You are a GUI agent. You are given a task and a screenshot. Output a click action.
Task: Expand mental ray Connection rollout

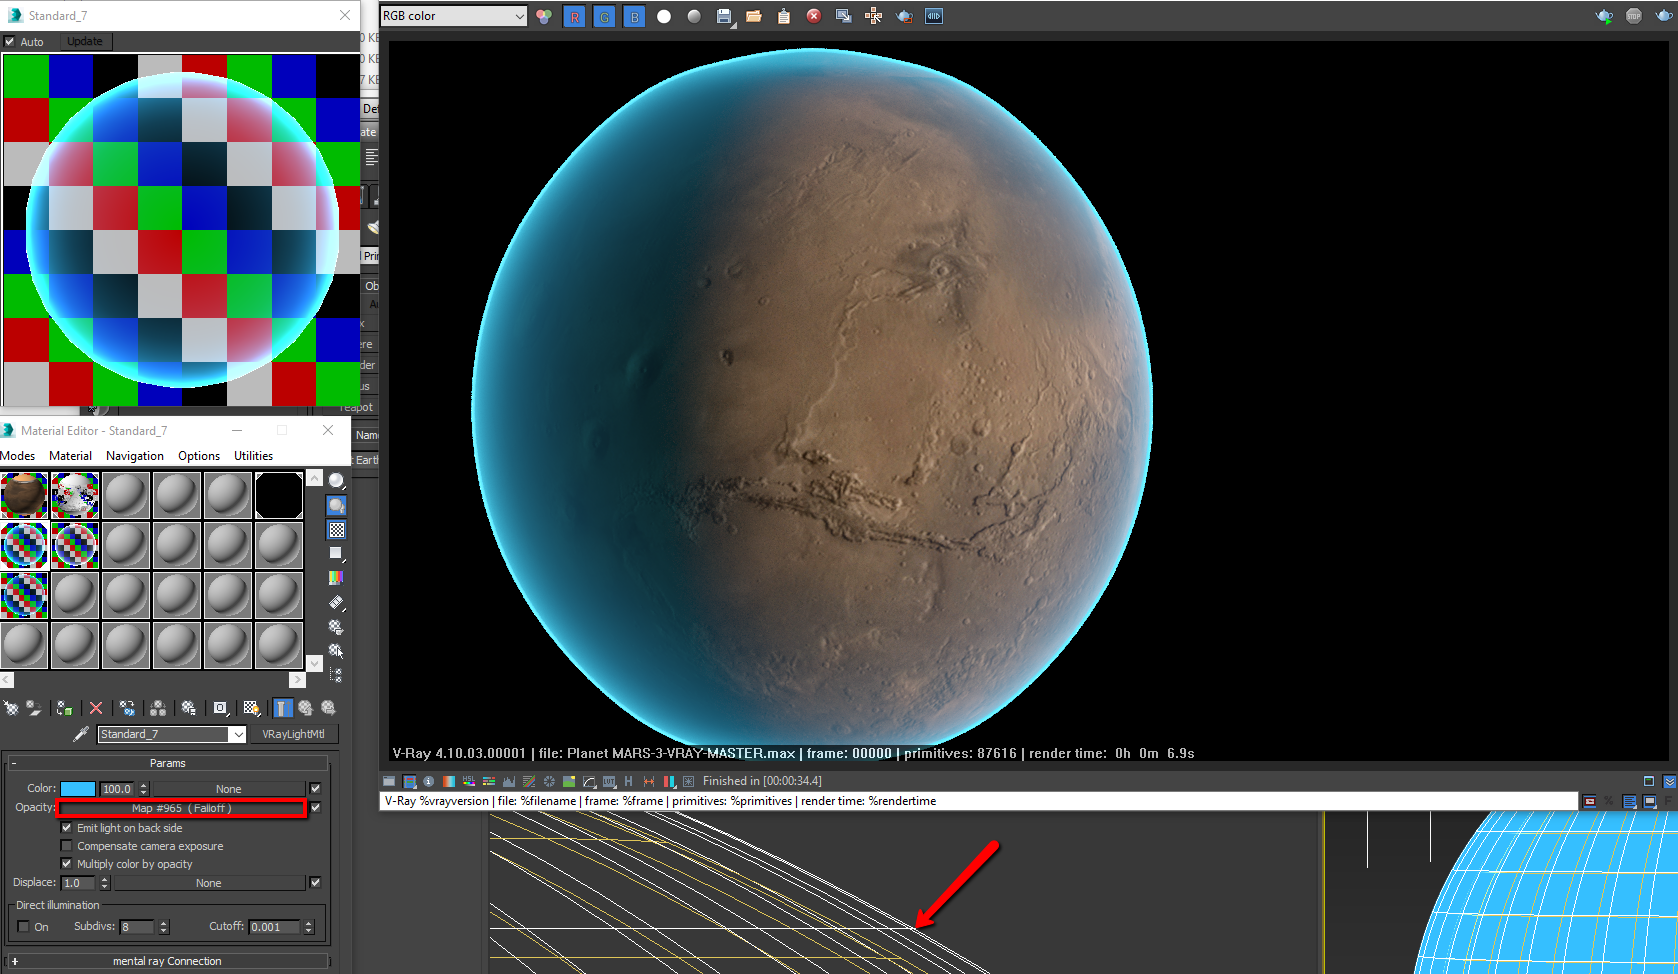tap(168, 961)
